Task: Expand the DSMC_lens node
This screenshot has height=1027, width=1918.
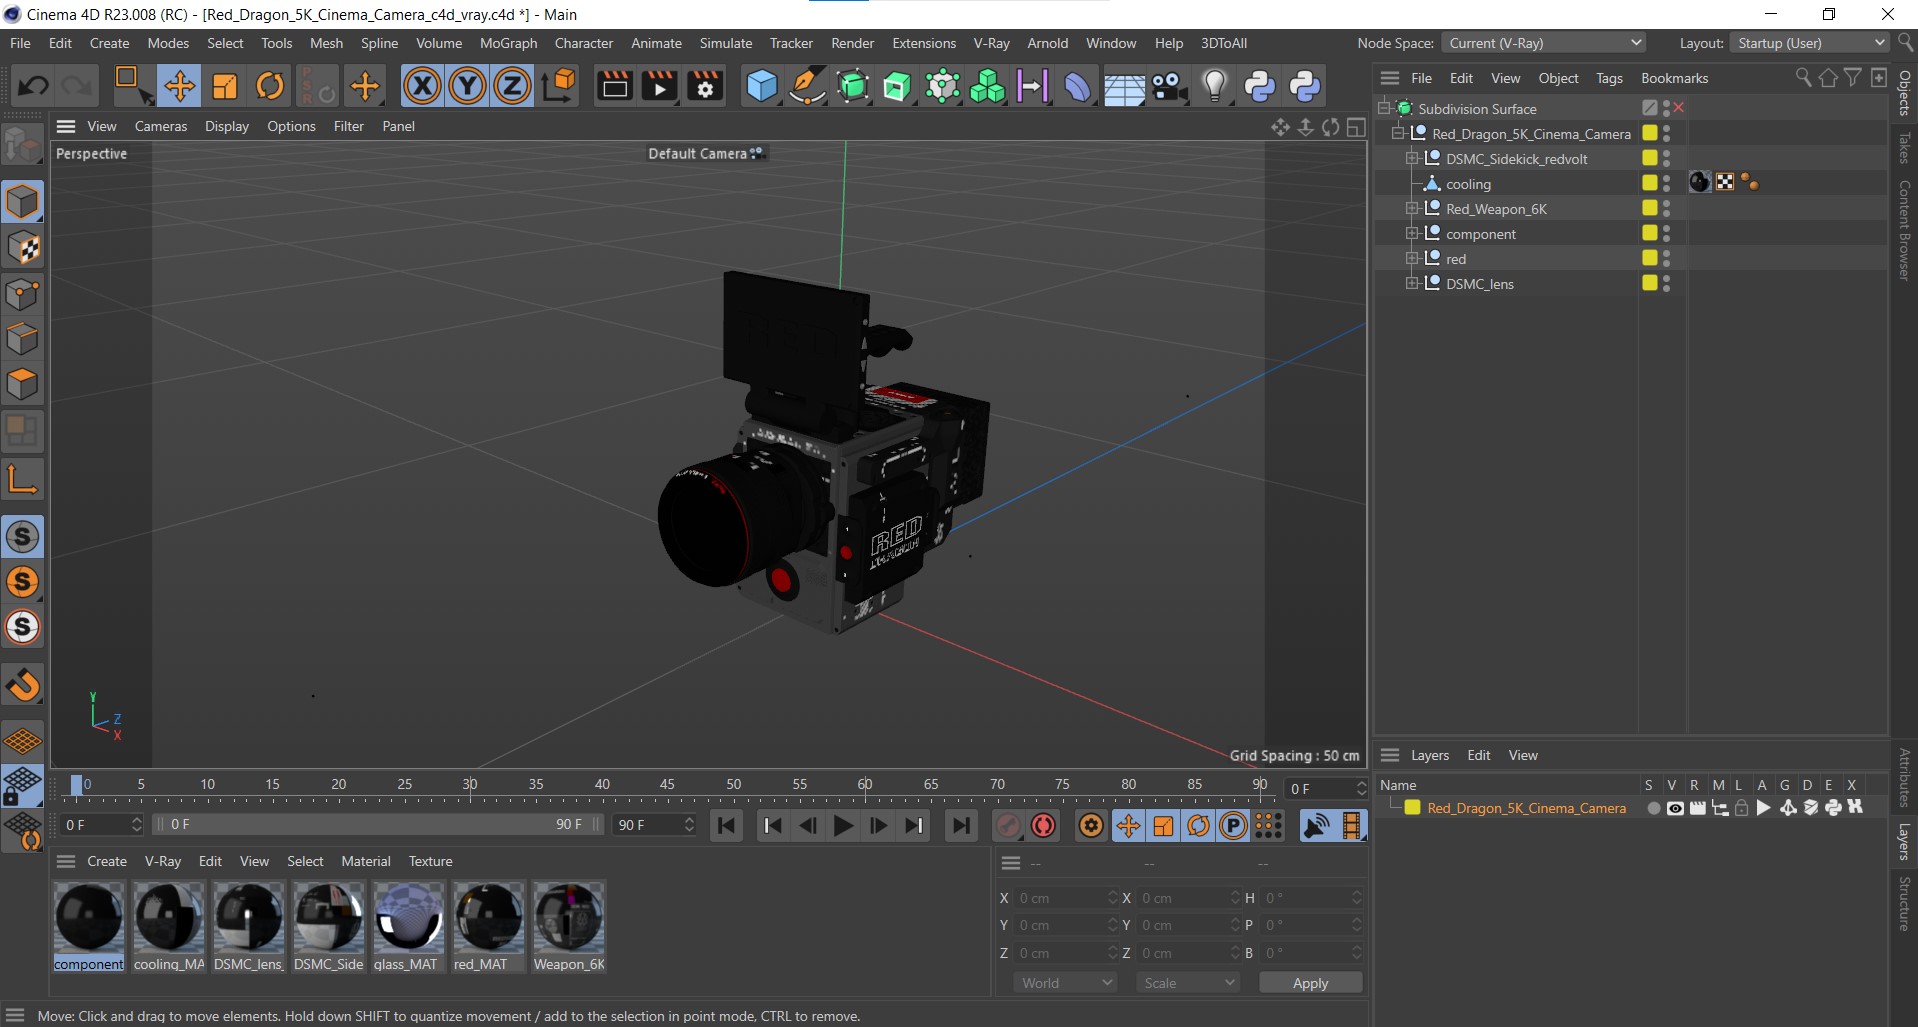Action: [x=1412, y=283]
